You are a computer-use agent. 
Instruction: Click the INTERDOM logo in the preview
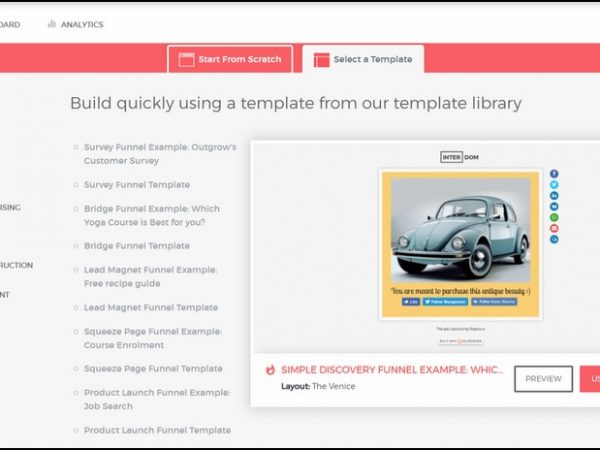(x=460, y=157)
